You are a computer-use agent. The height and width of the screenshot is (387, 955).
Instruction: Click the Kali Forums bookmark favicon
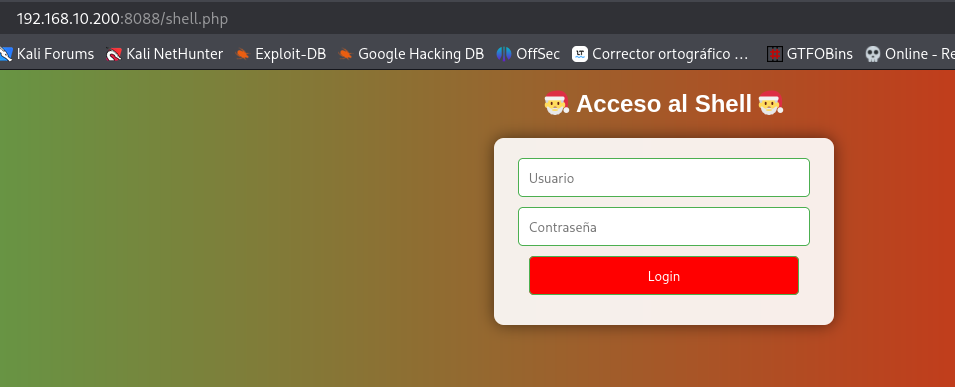coord(5,54)
